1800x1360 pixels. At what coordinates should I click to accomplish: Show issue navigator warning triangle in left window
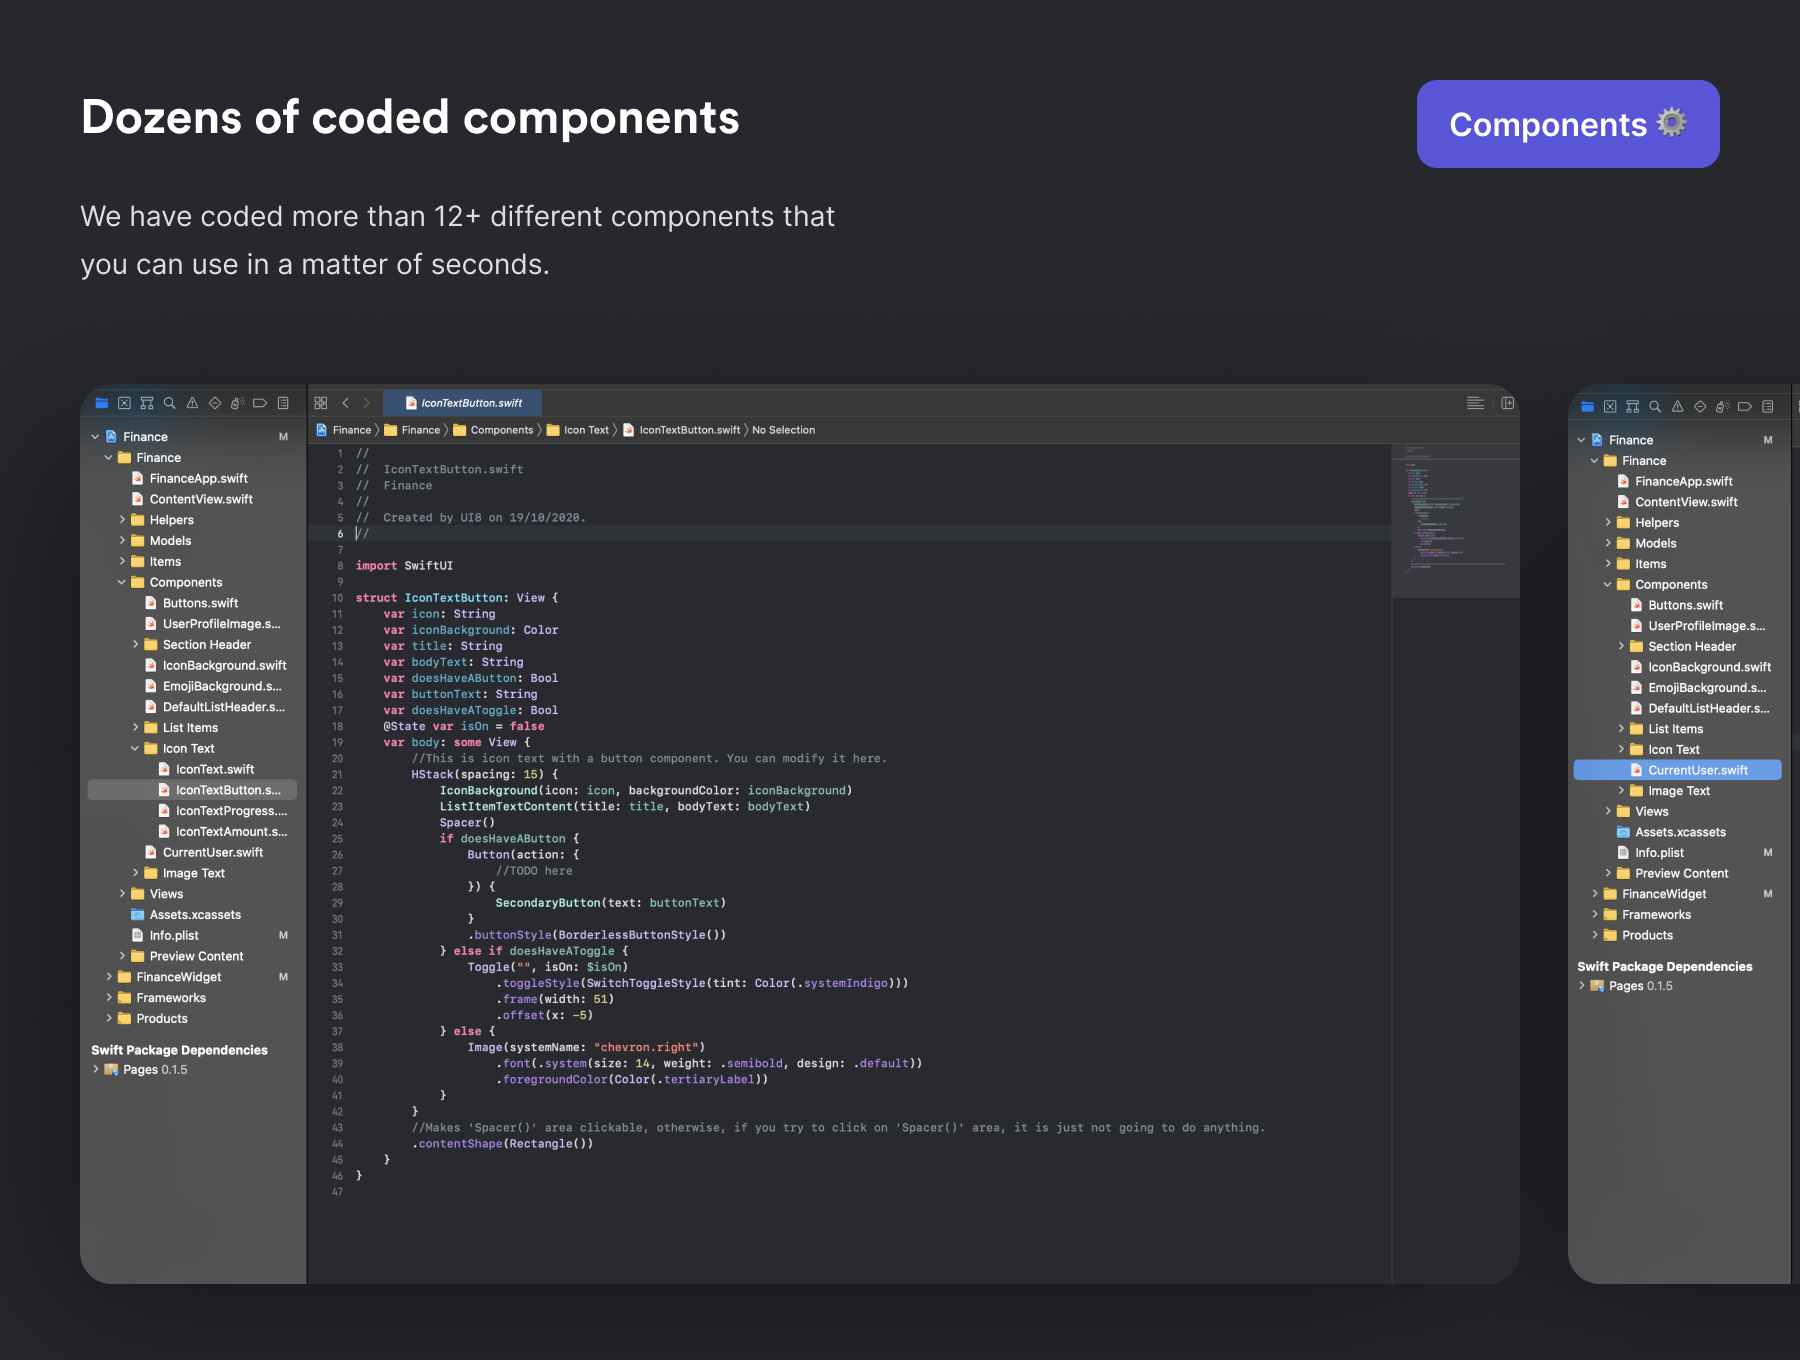click(x=192, y=403)
